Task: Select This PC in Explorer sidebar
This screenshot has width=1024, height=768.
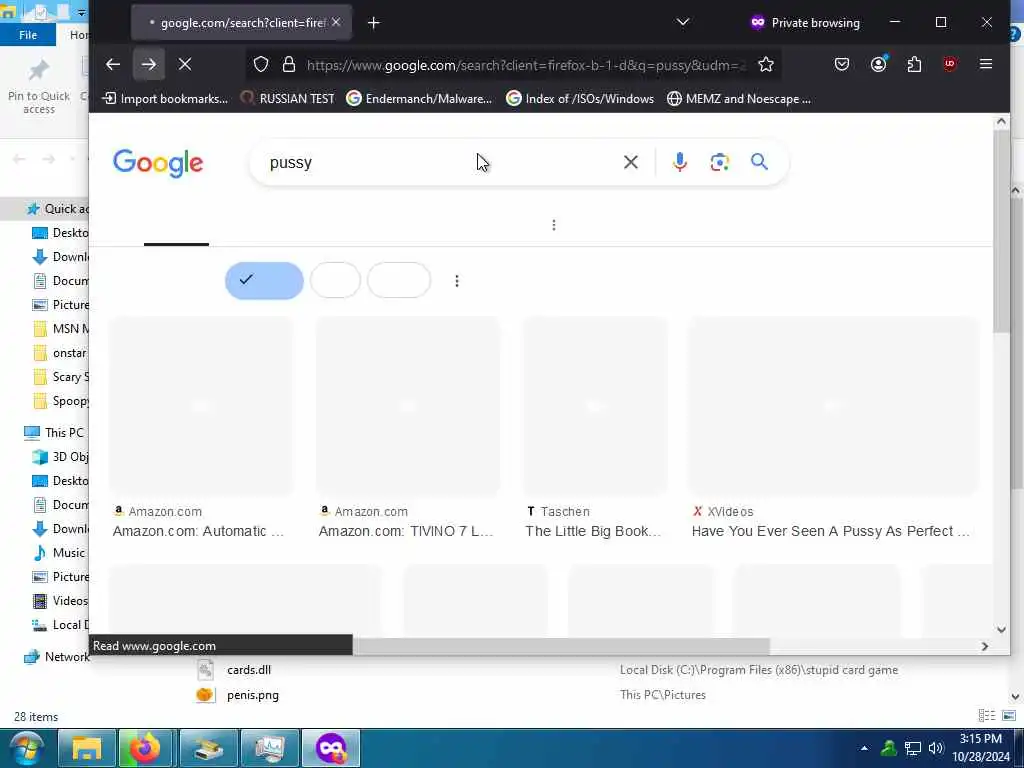Action: (x=55, y=432)
